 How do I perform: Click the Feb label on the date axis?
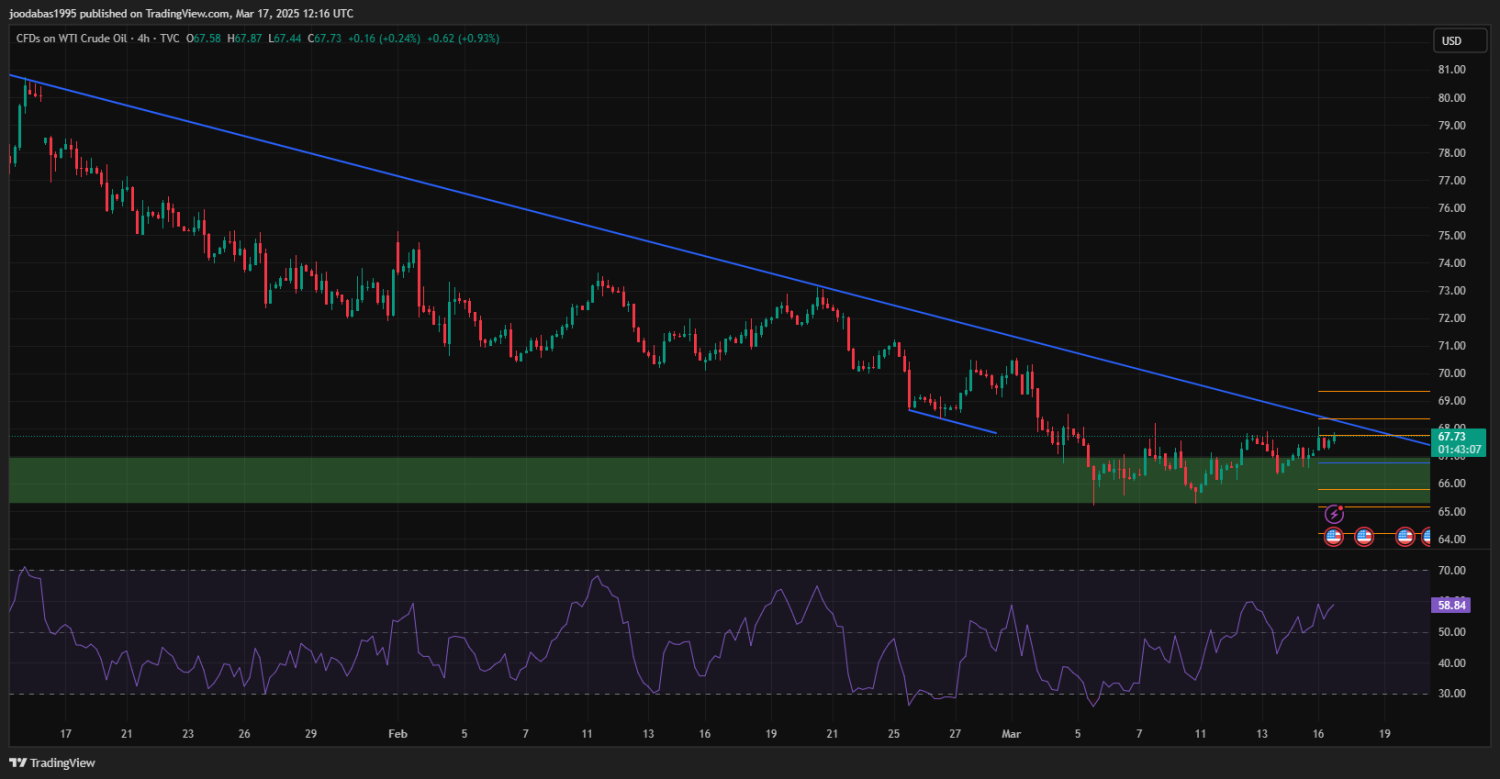(x=398, y=733)
